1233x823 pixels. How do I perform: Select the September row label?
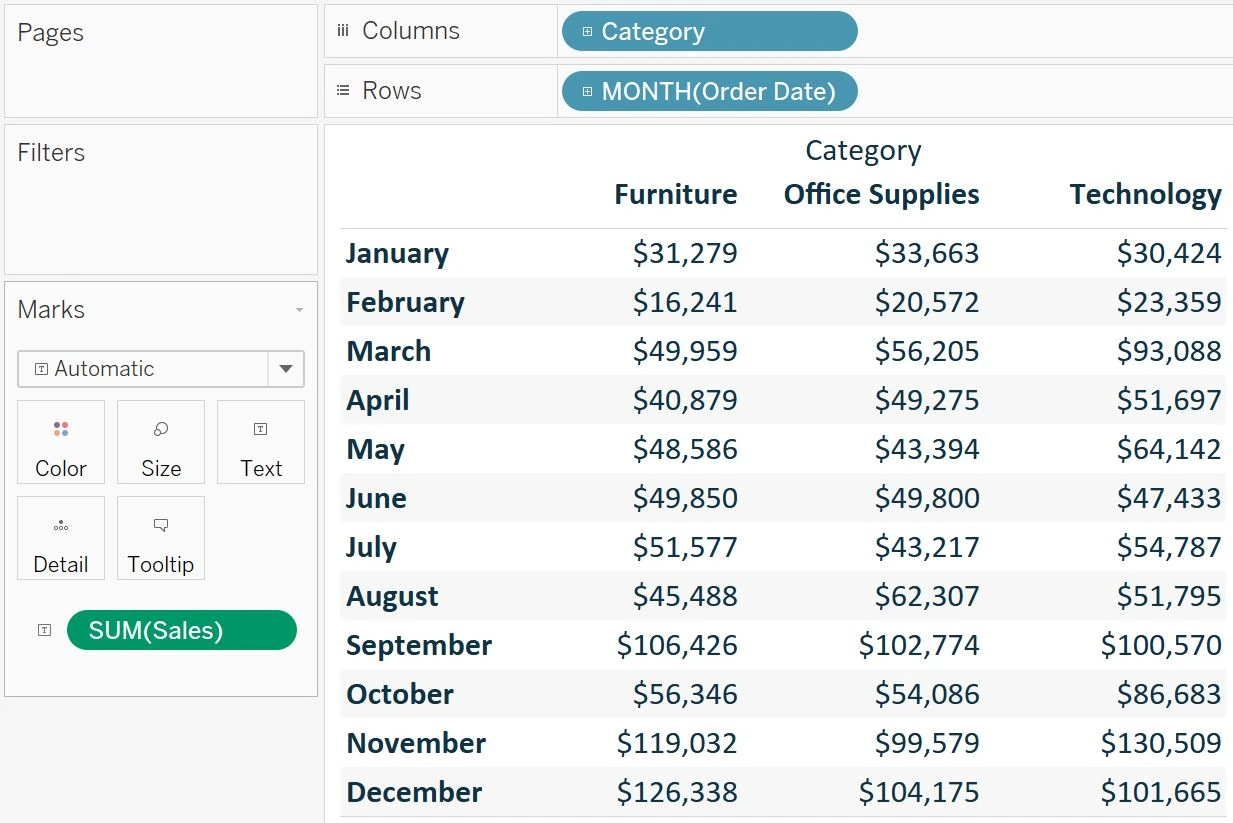pyautogui.click(x=418, y=645)
